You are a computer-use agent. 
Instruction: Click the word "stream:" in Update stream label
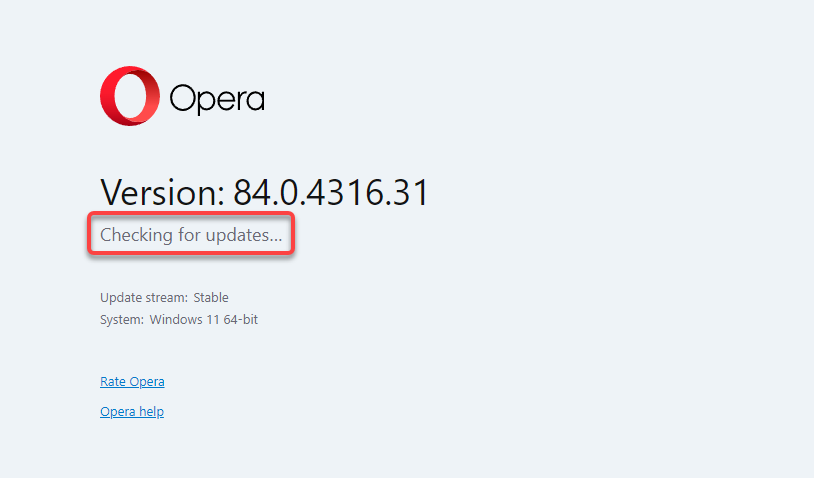point(166,298)
